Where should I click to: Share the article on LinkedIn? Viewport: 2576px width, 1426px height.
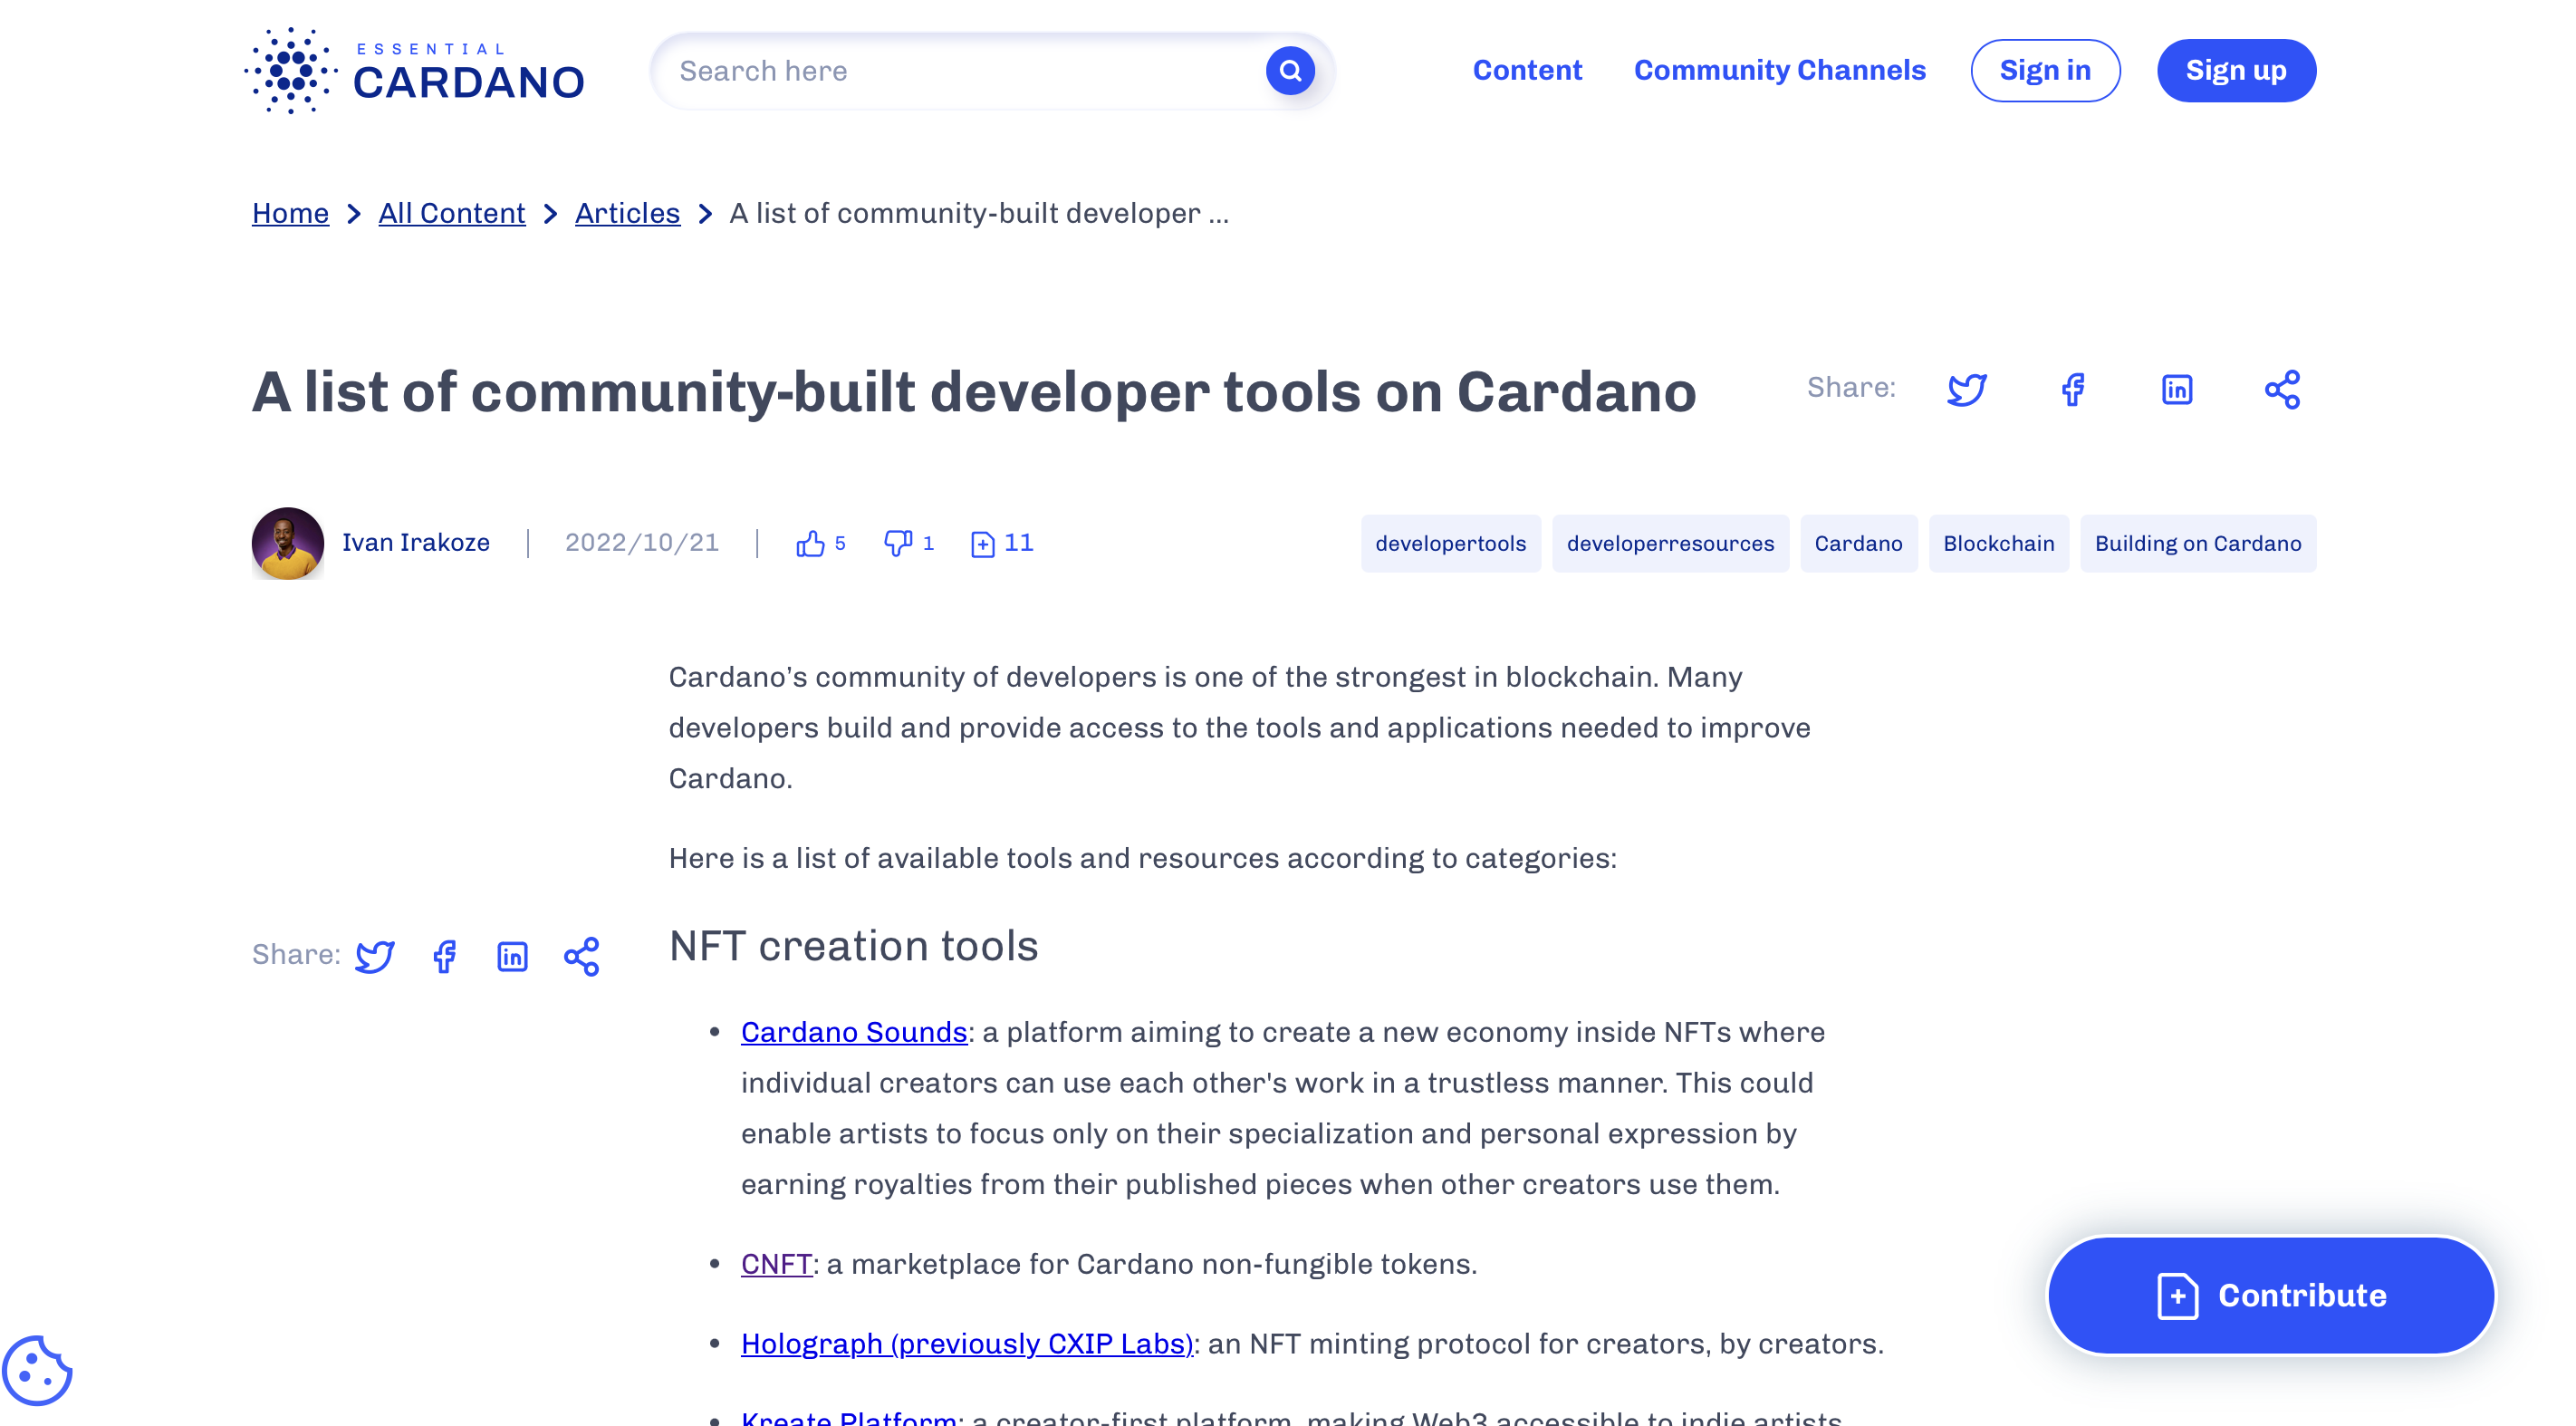(x=2177, y=390)
